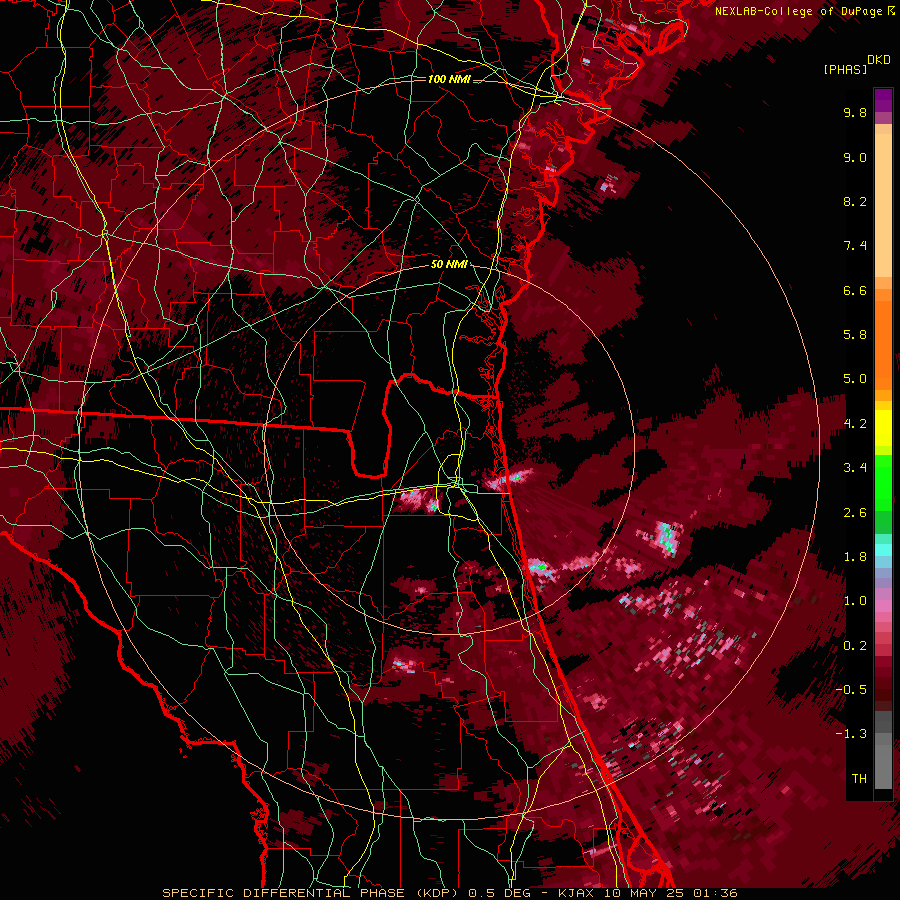Image resolution: width=900 pixels, height=900 pixels.
Task: Click the 2.6 scale label
Action: (855, 513)
